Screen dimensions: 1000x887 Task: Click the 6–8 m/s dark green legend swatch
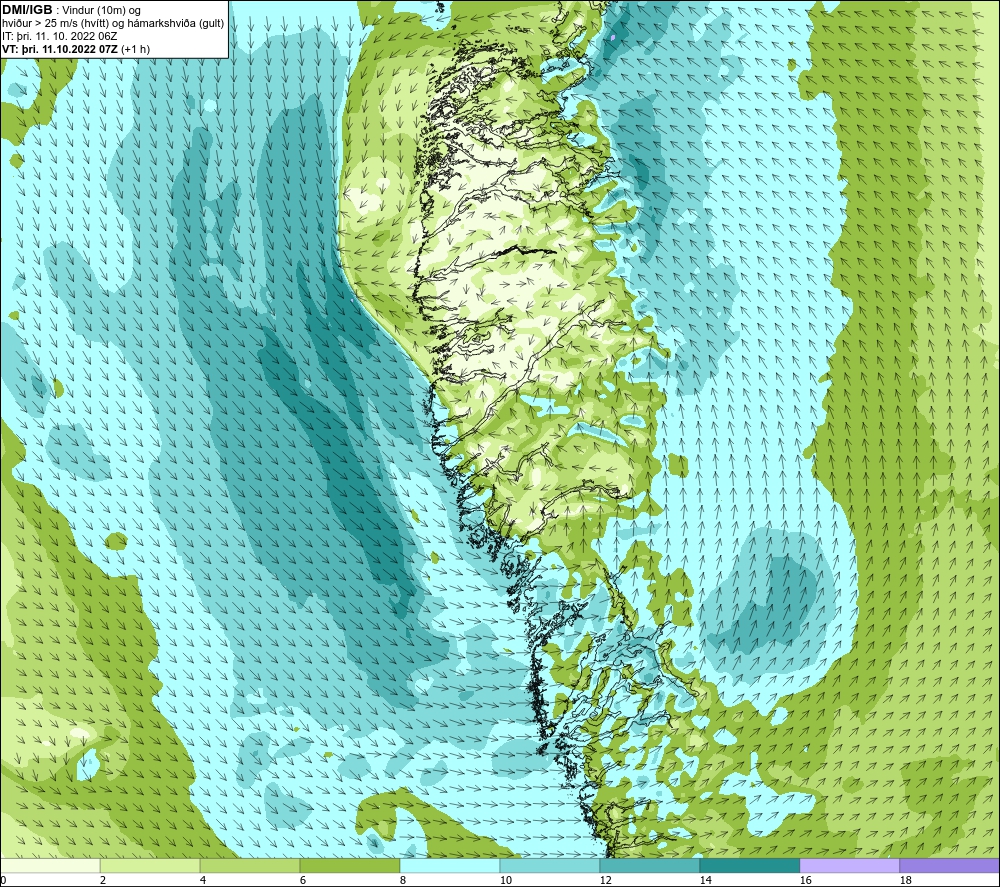coord(350,866)
